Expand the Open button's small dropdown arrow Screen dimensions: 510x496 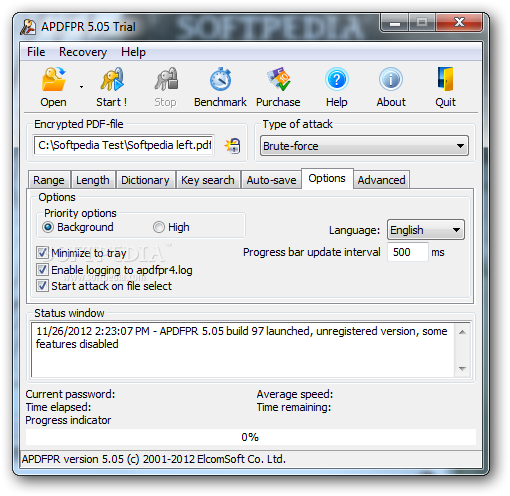click(81, 87)
